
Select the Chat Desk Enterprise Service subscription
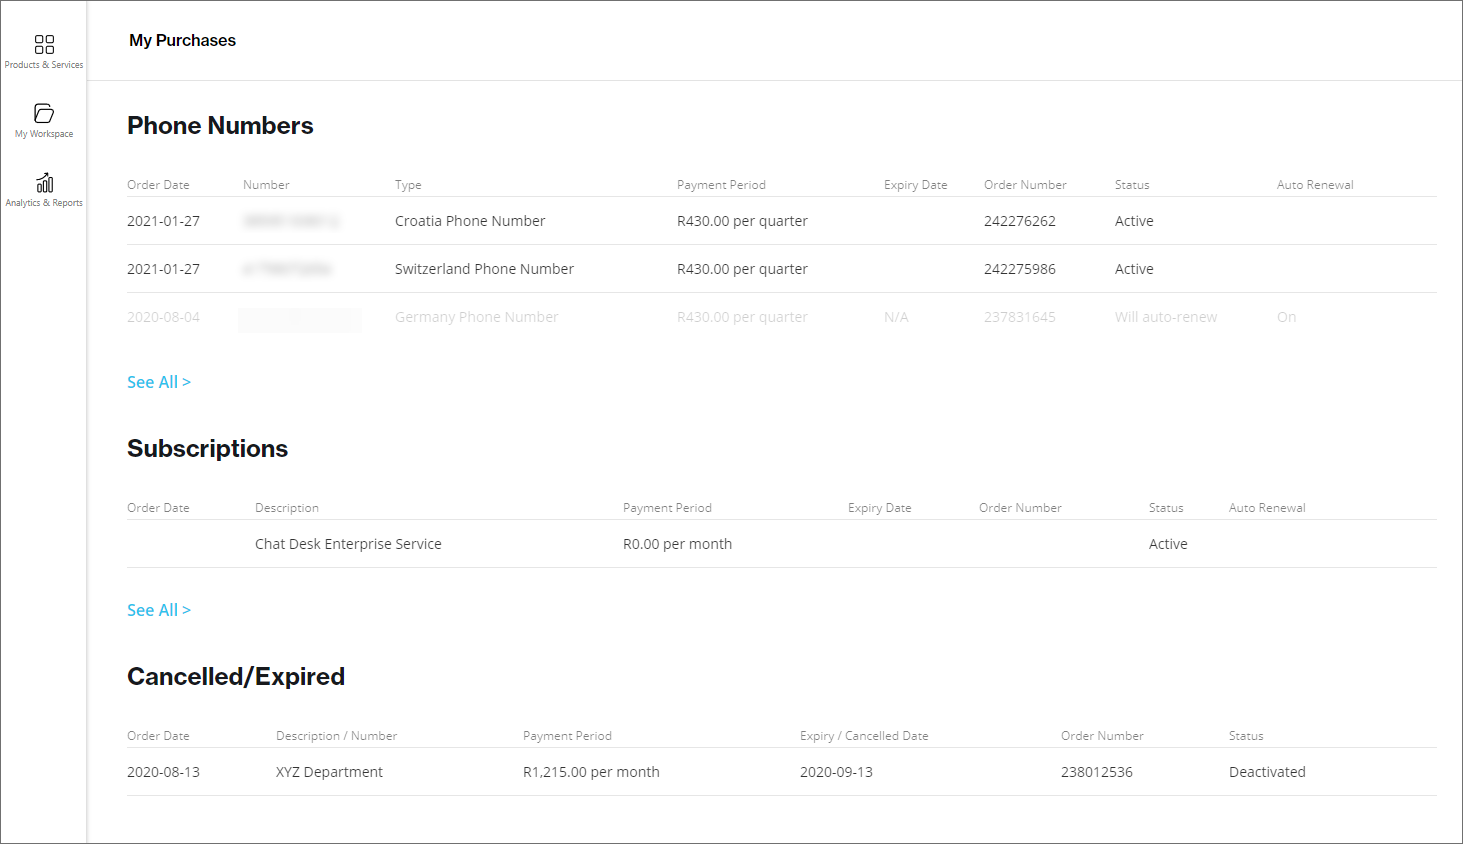pos(348,544)
